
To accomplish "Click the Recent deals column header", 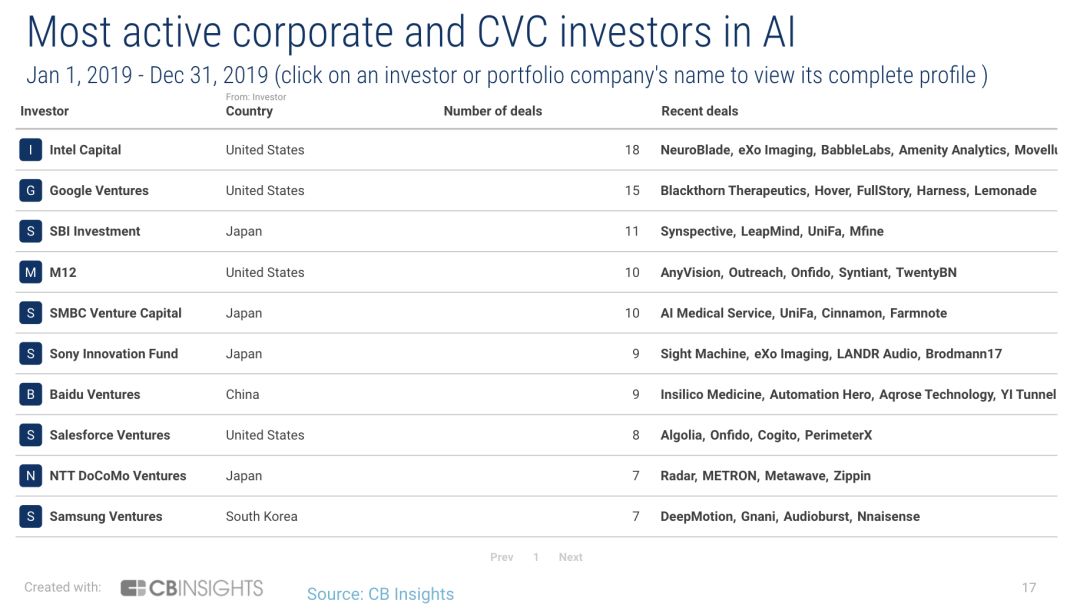I will 699,111.
